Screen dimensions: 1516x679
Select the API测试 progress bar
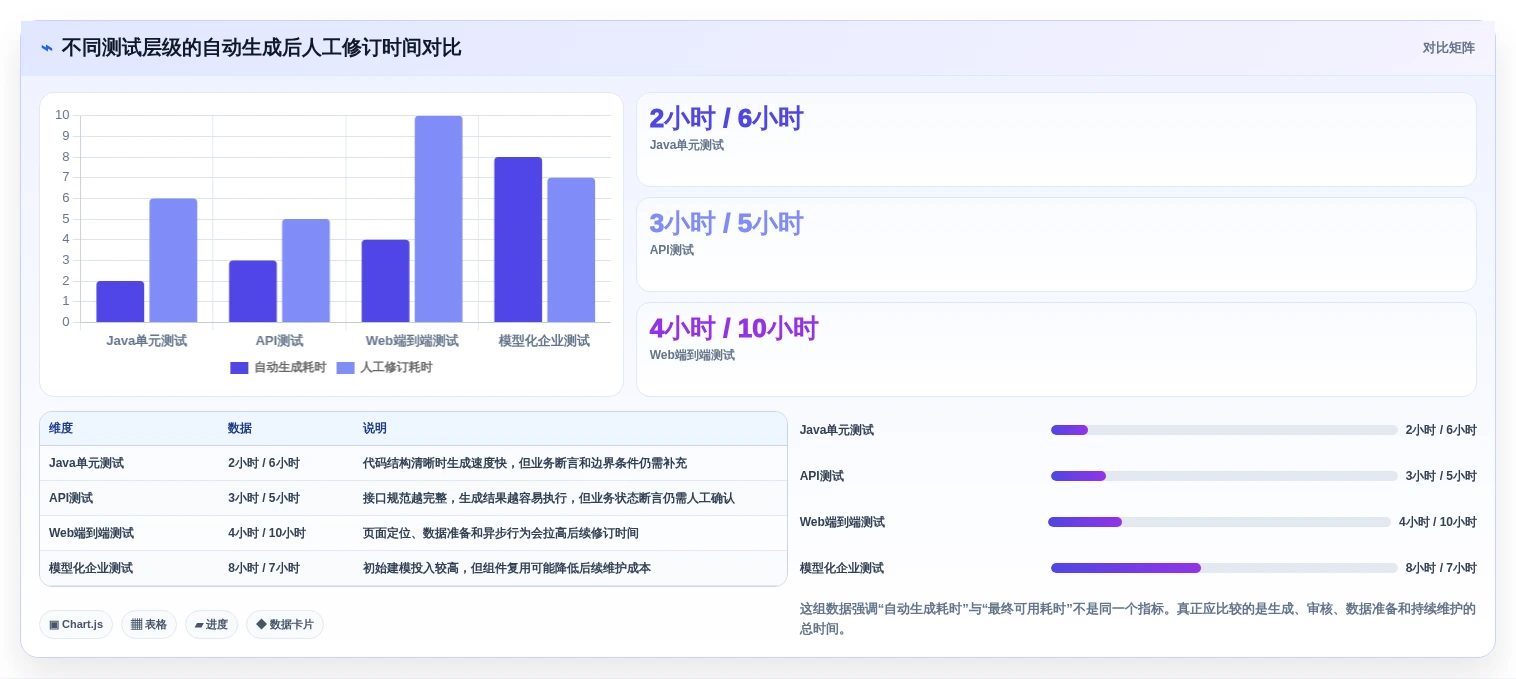[1224, 476]
